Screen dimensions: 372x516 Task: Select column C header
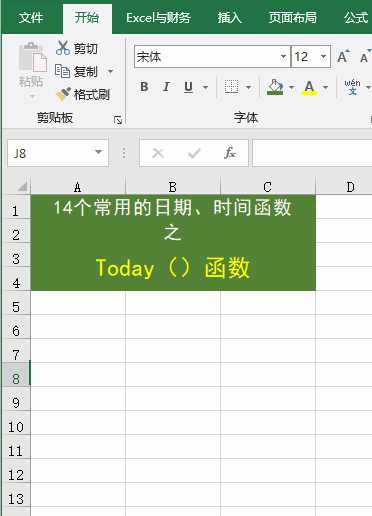click(x=268, y=187)
